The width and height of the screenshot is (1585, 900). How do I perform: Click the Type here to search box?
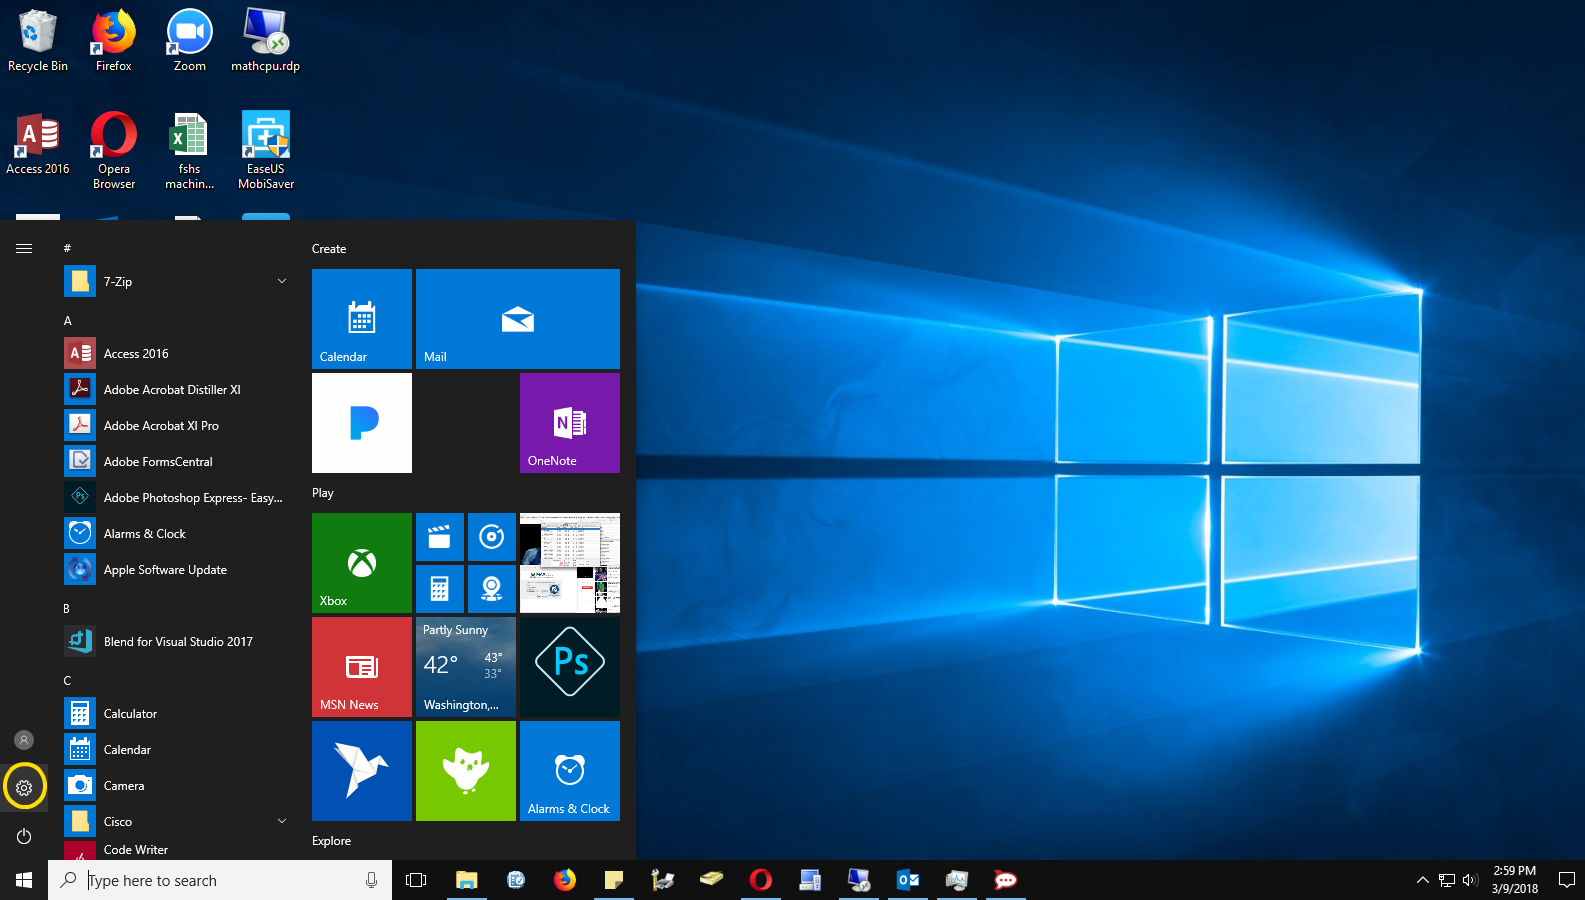pos(220,880)
